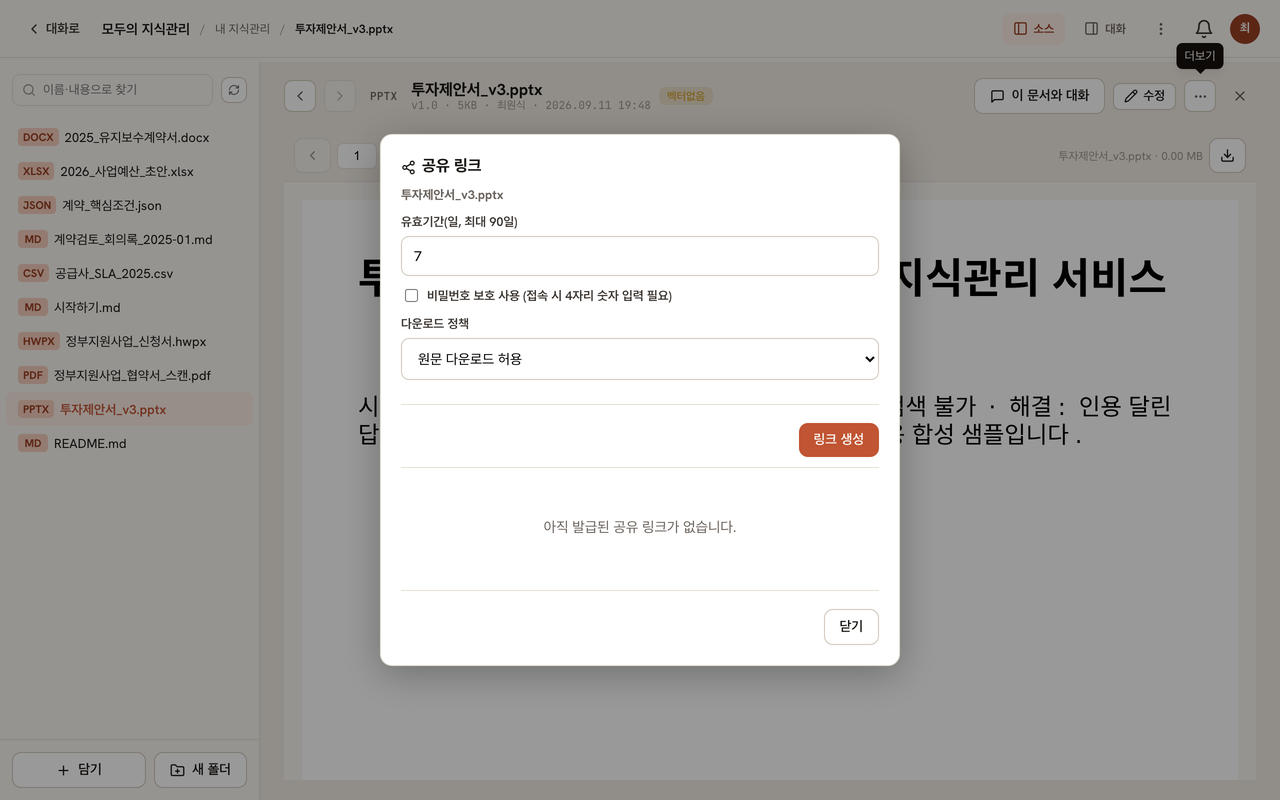Go back with 대화로 arrow
Screen dimensions: 1280x800
pos(54,29)
